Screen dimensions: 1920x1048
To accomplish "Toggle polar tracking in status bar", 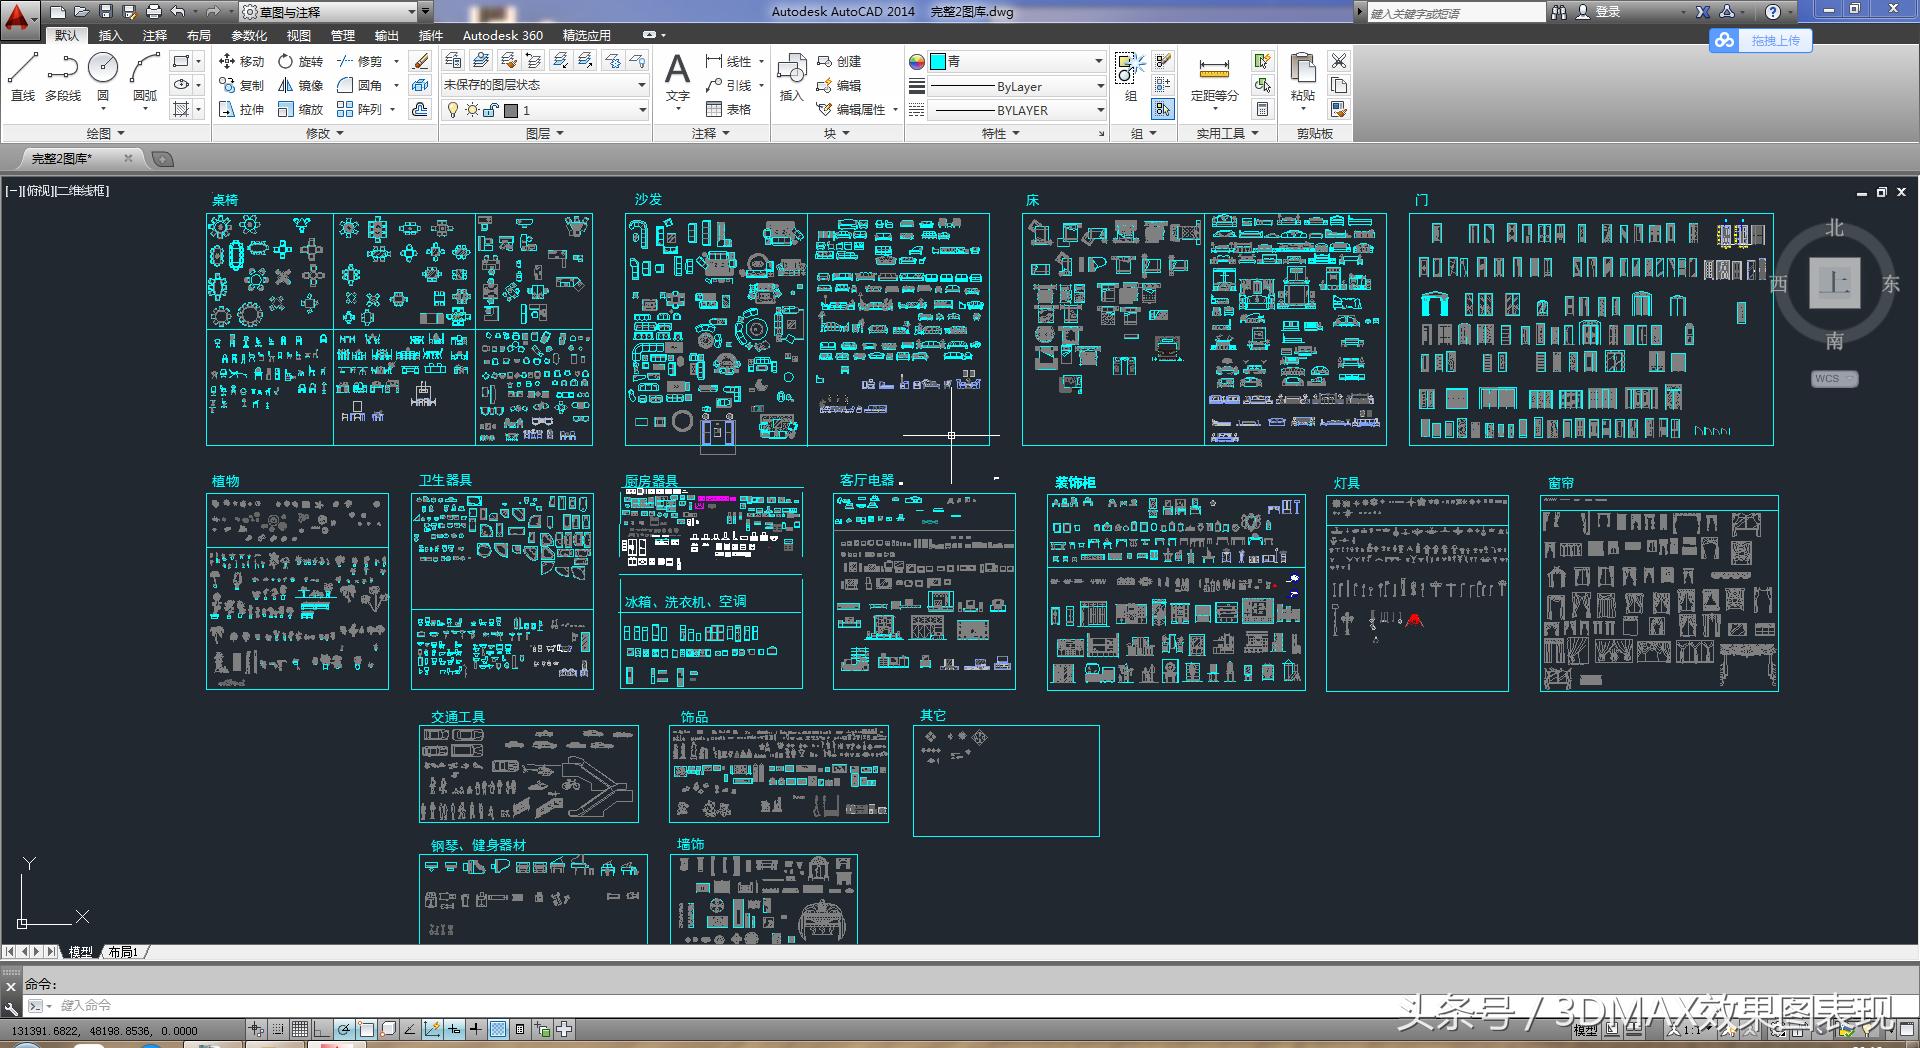I will click(344, 1029).
